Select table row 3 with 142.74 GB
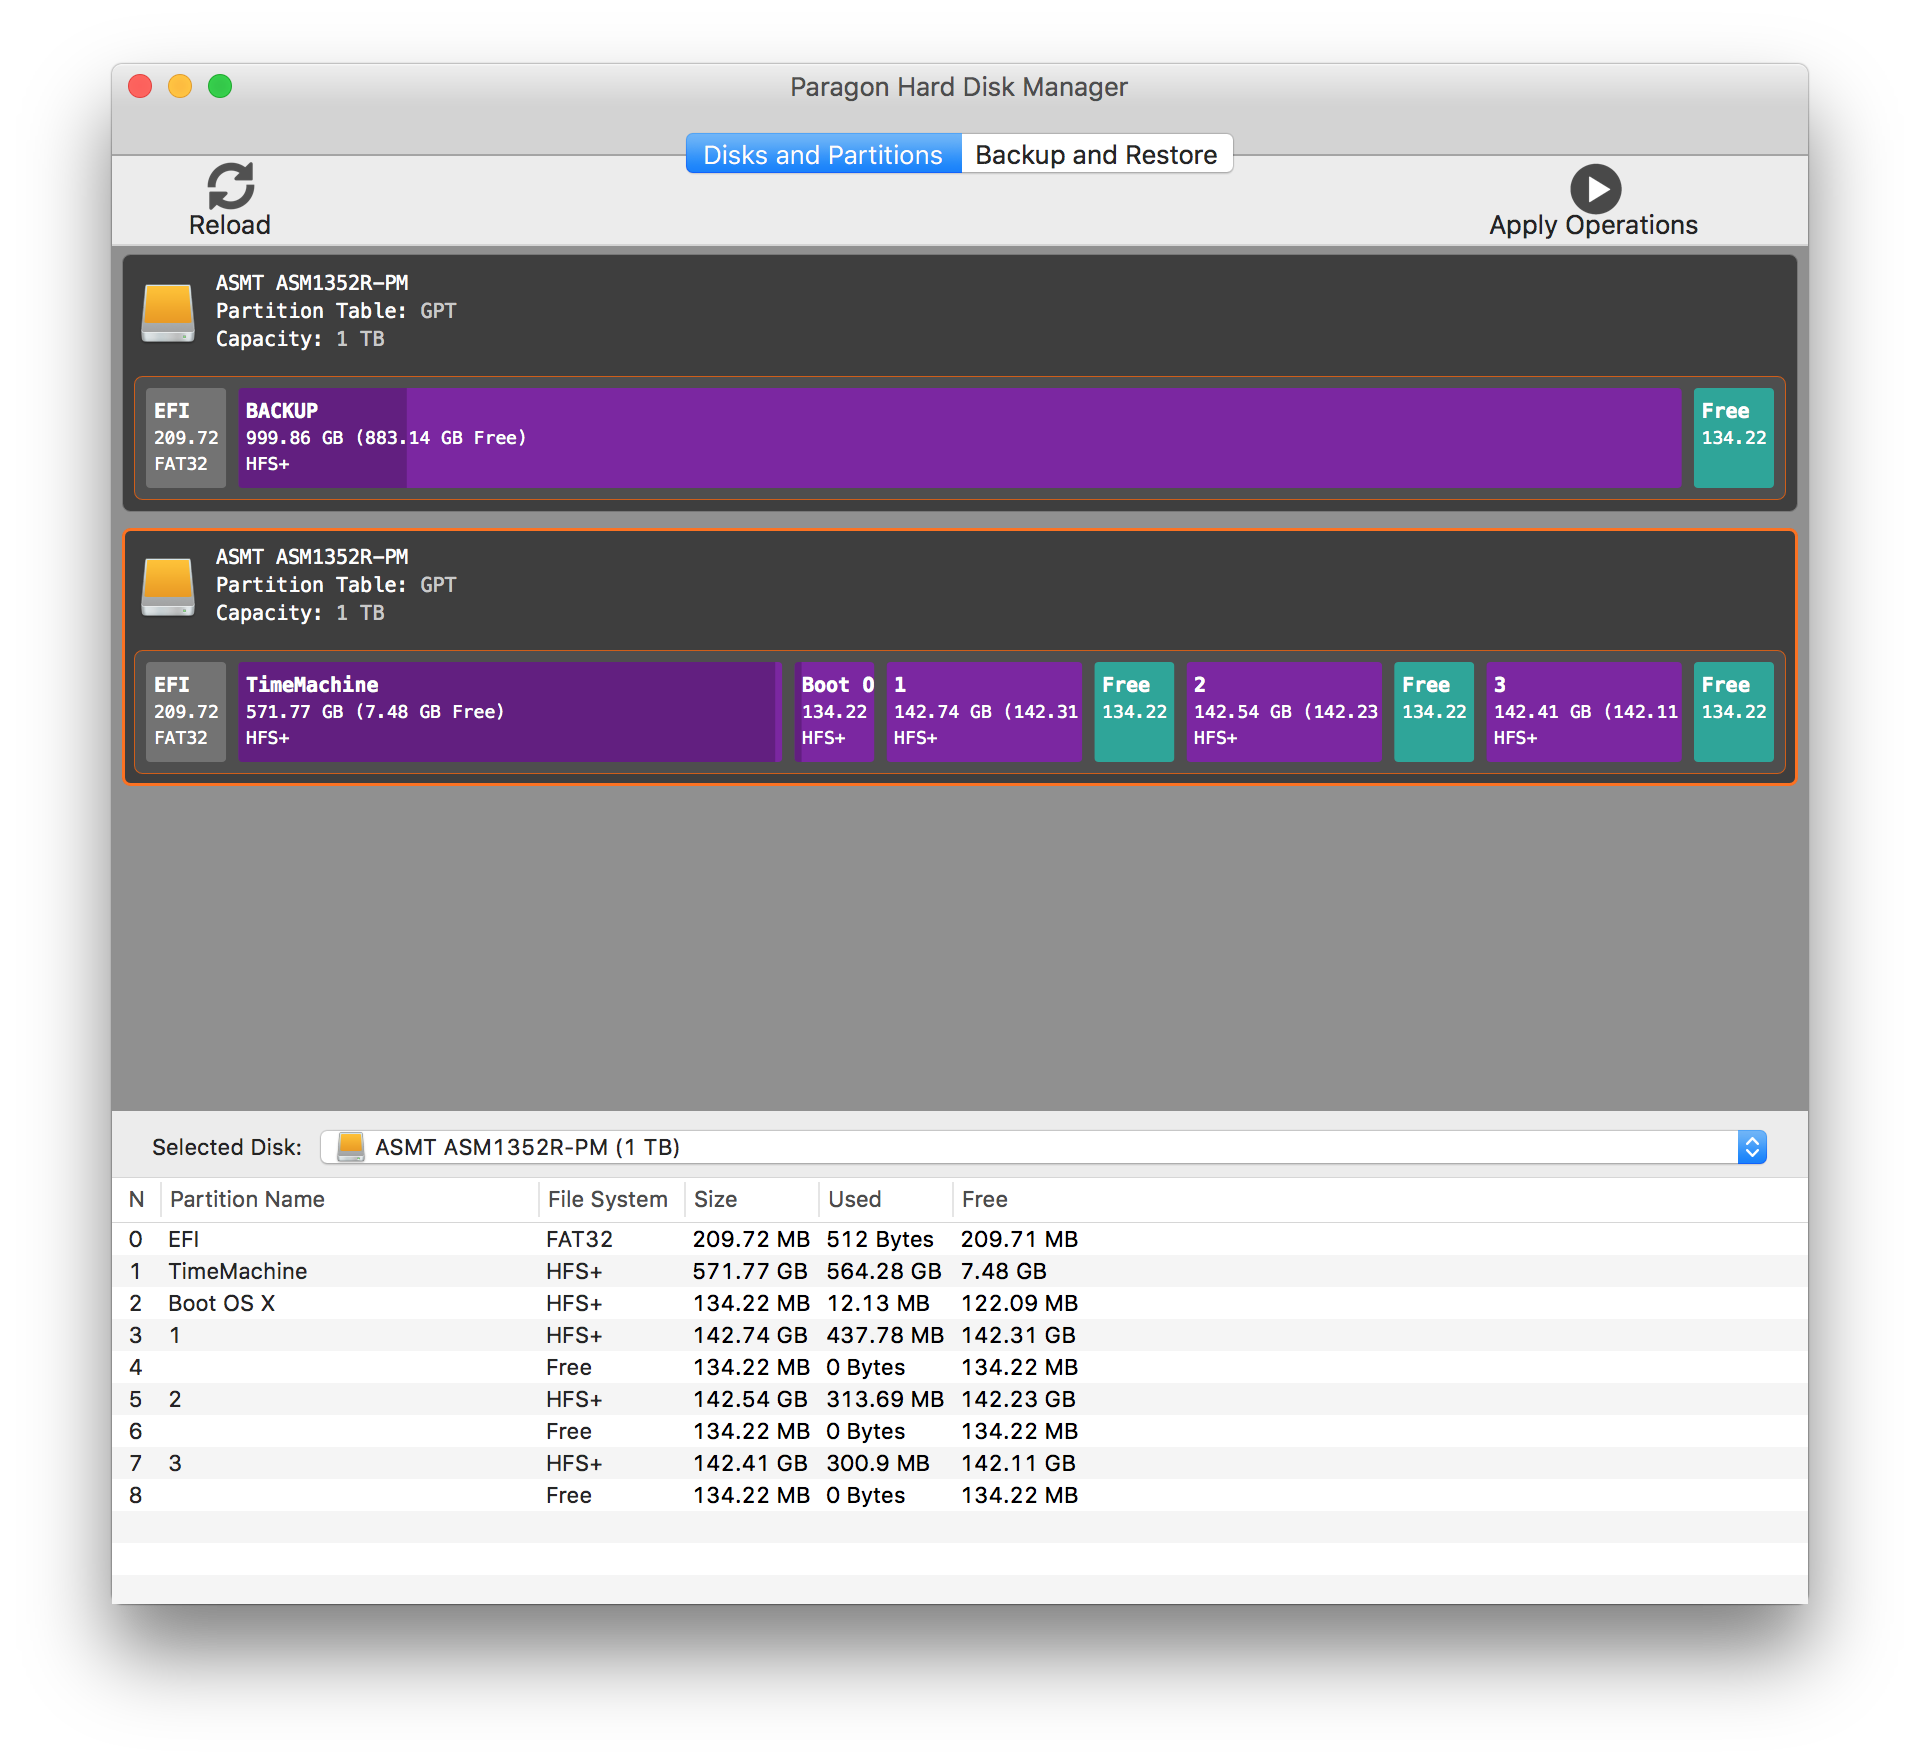 [960, 1335]
